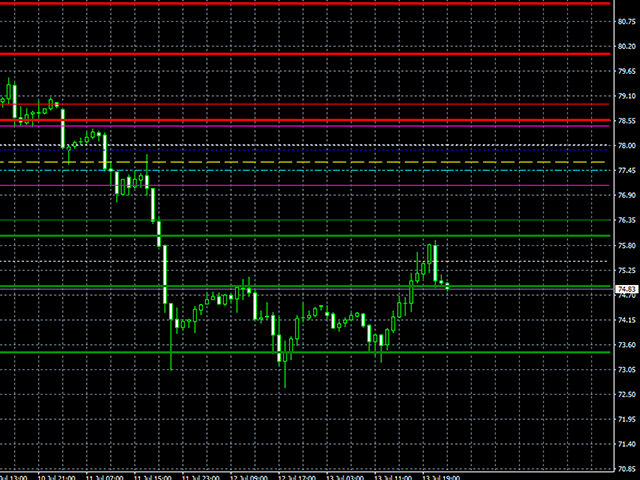640x480 pixels.
Task: Click the 13 Jul 19:00 time label
Action: tap(441, 477)
